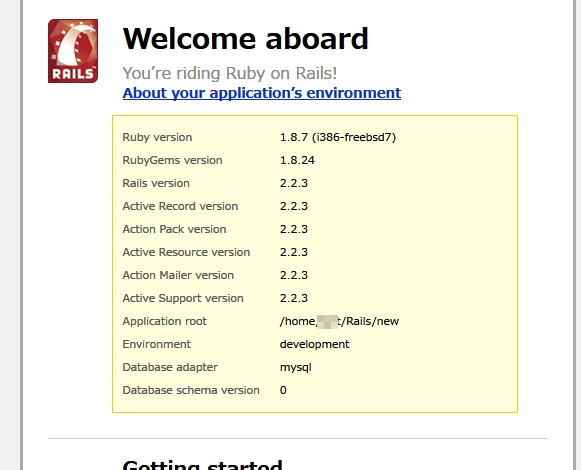This screenshot has height=470, width=581.
Task: Select the Application root label
Action: tap(165, 321)
